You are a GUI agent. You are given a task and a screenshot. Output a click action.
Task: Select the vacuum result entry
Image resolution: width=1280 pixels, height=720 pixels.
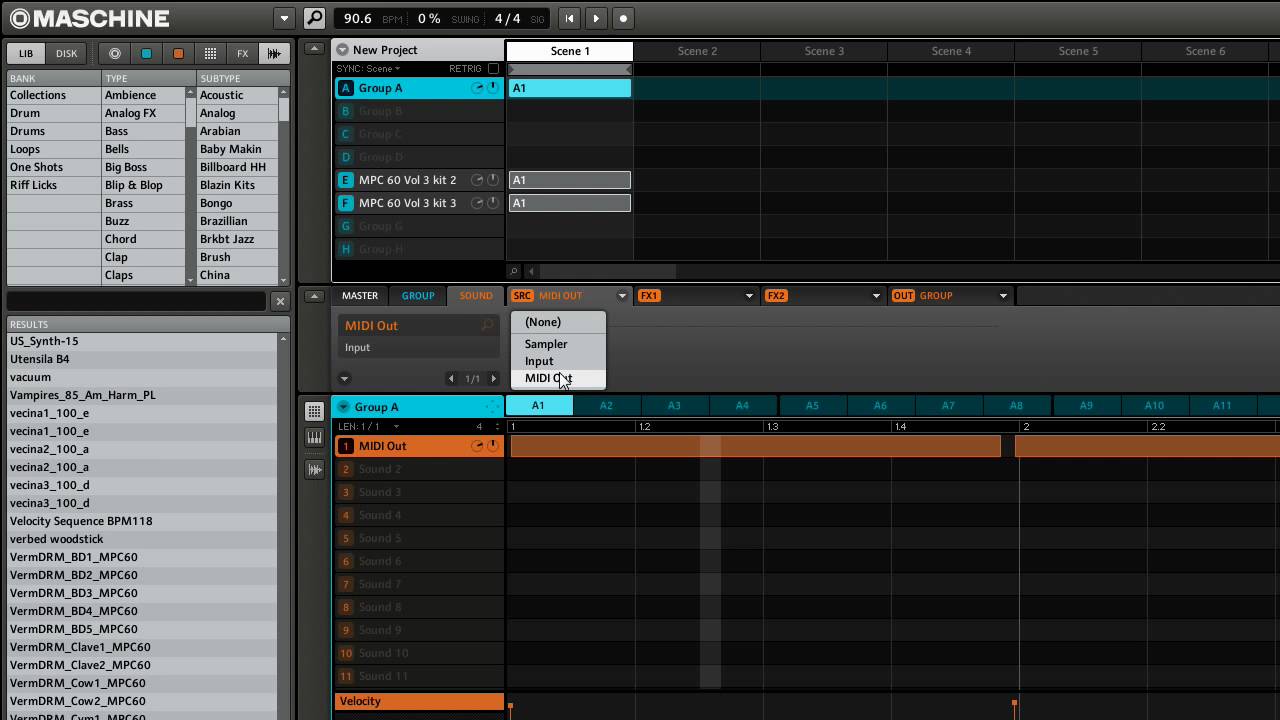tap(142, 377)
